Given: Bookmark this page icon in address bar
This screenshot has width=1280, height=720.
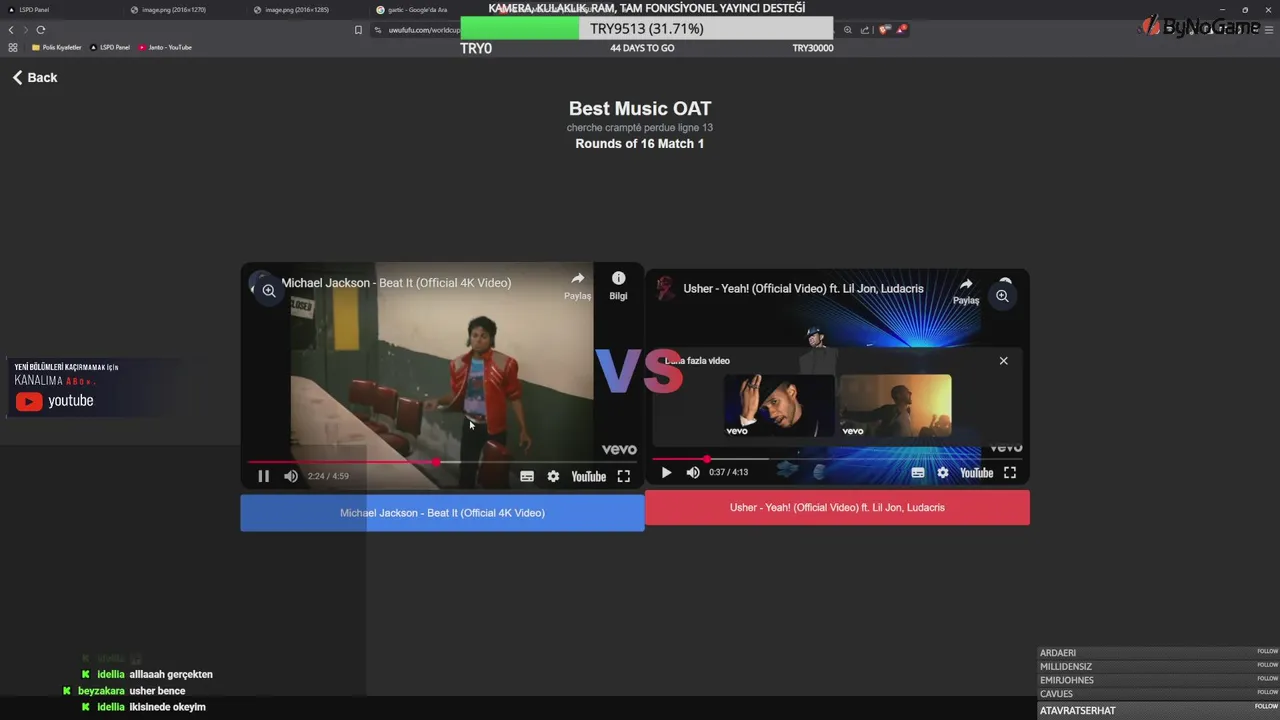Looking at the screenshot, I should (358, 30).
